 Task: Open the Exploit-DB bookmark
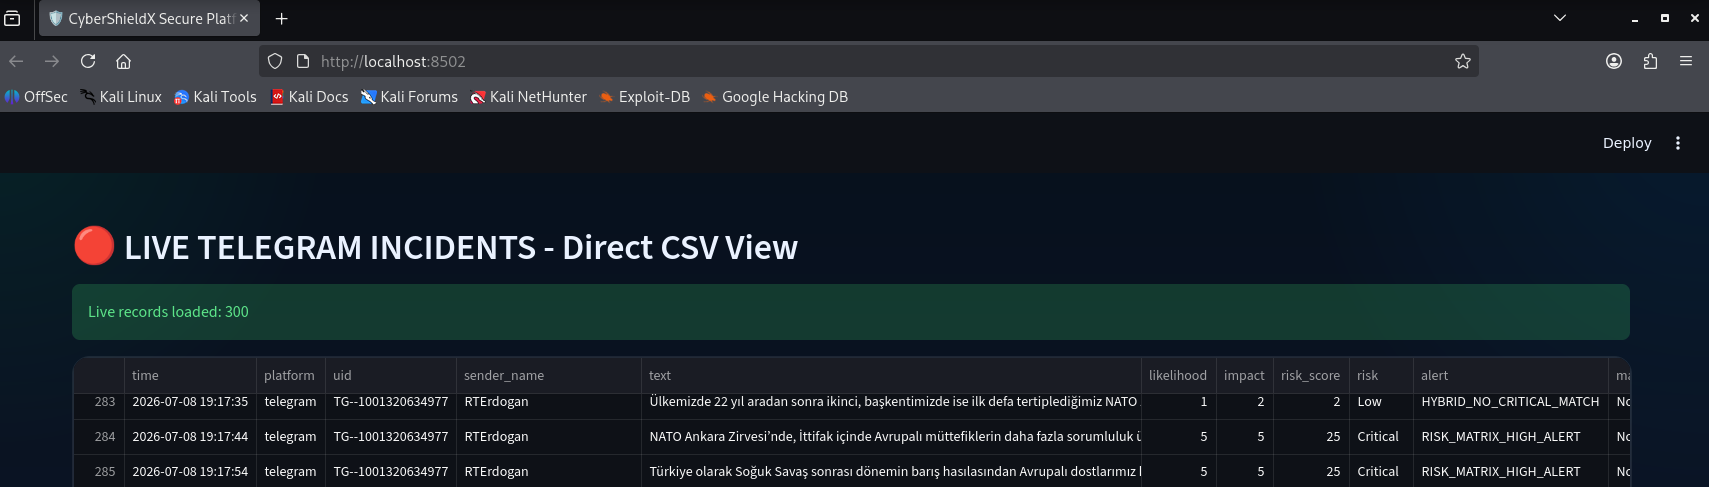[645, 97]
